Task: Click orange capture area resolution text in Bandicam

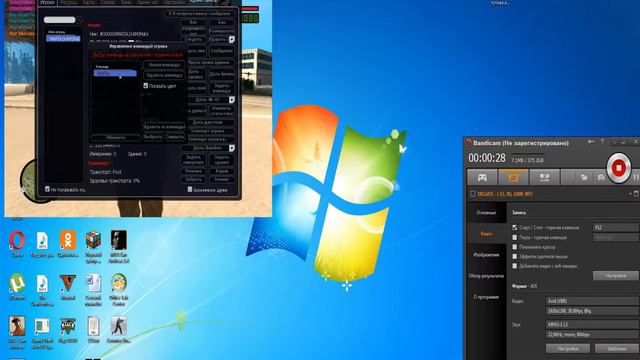Action: coord(505,194)
